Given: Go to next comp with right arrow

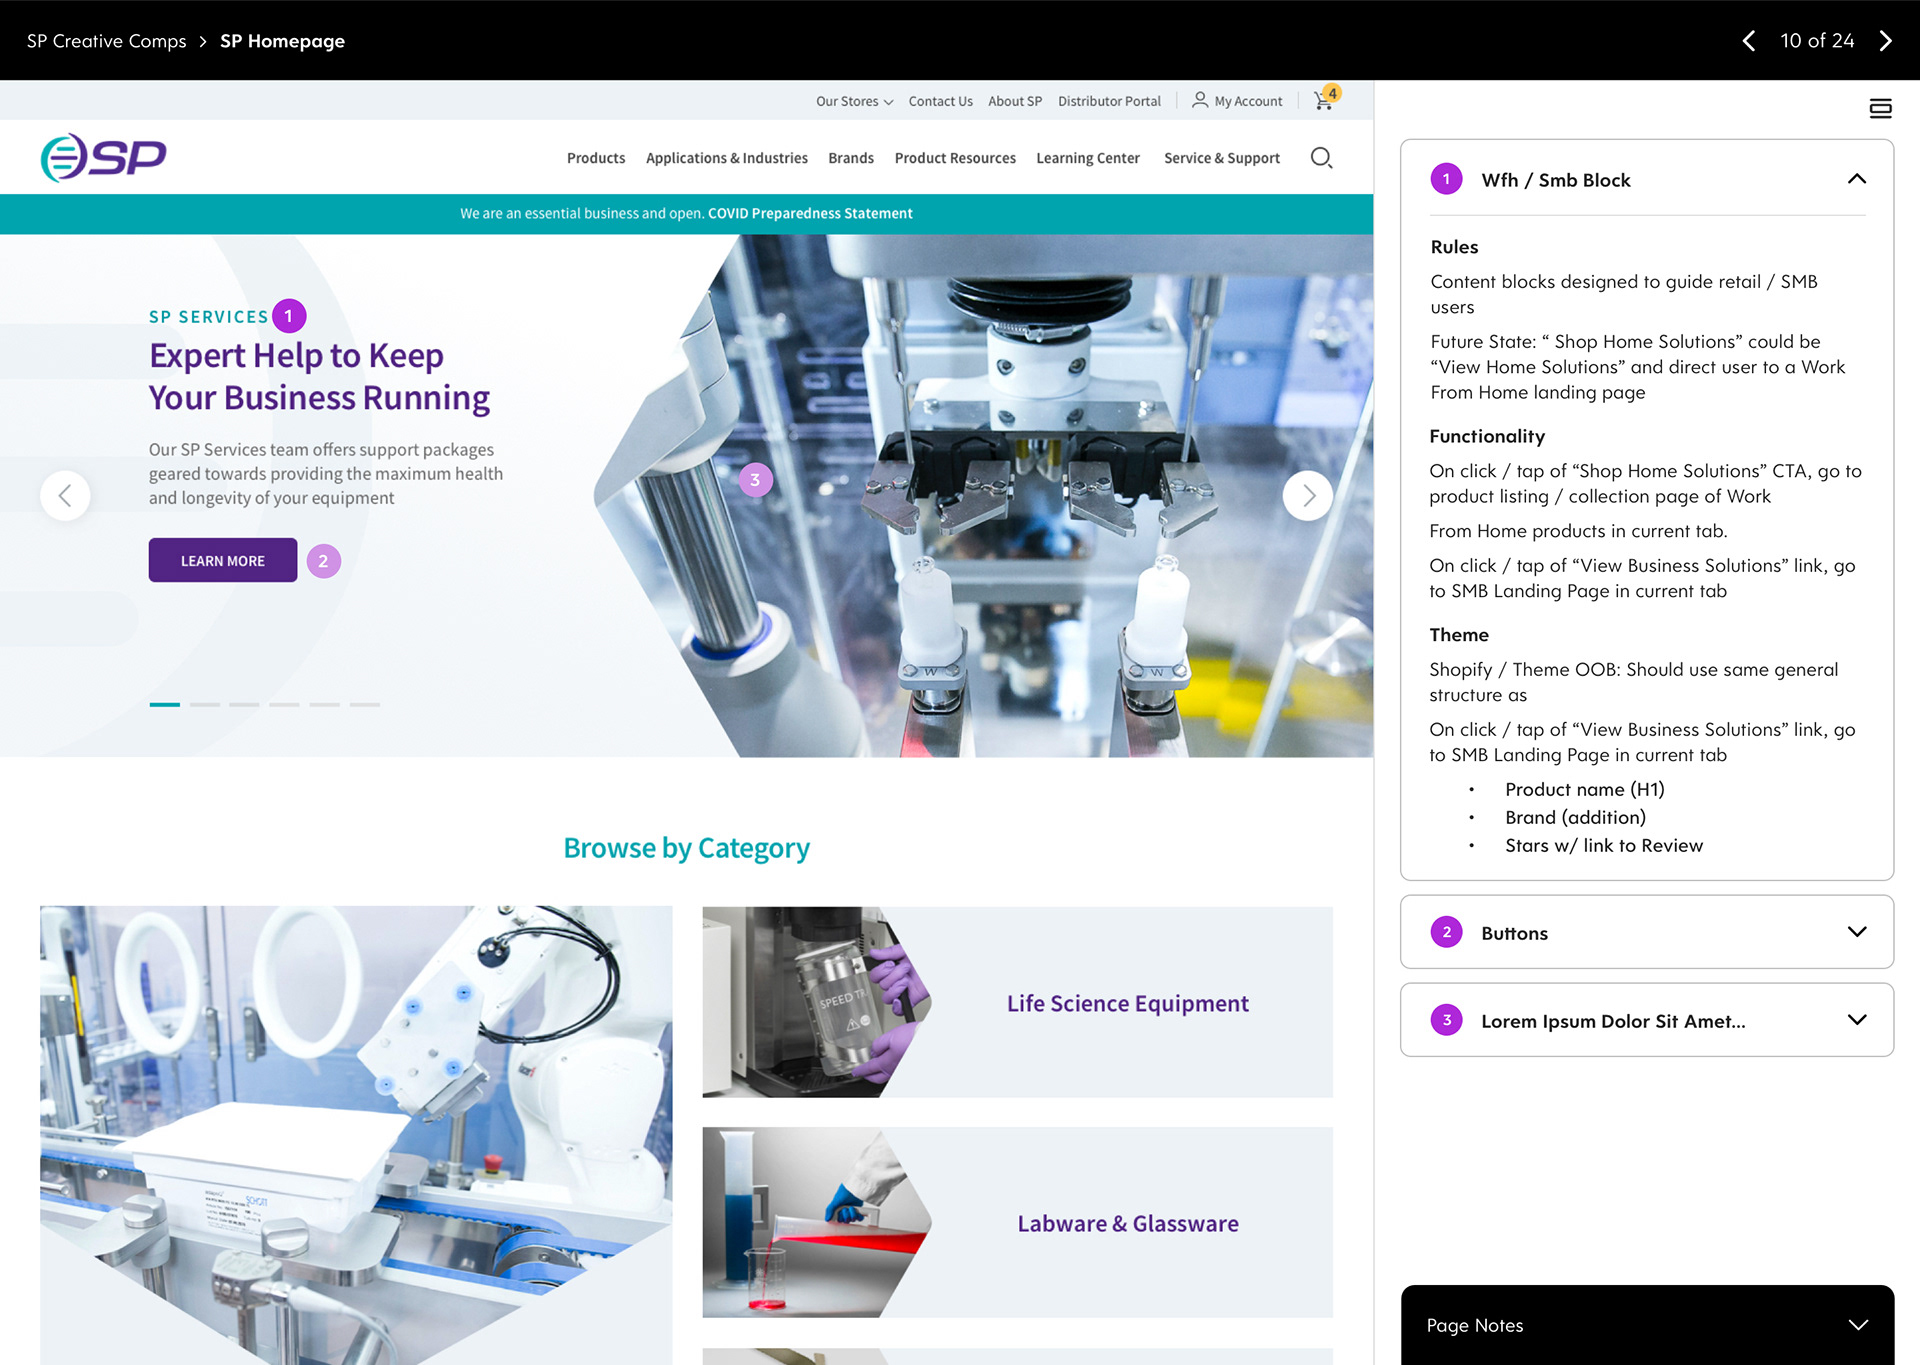Looking at the screenshot, I should (x=1886, y=41).
